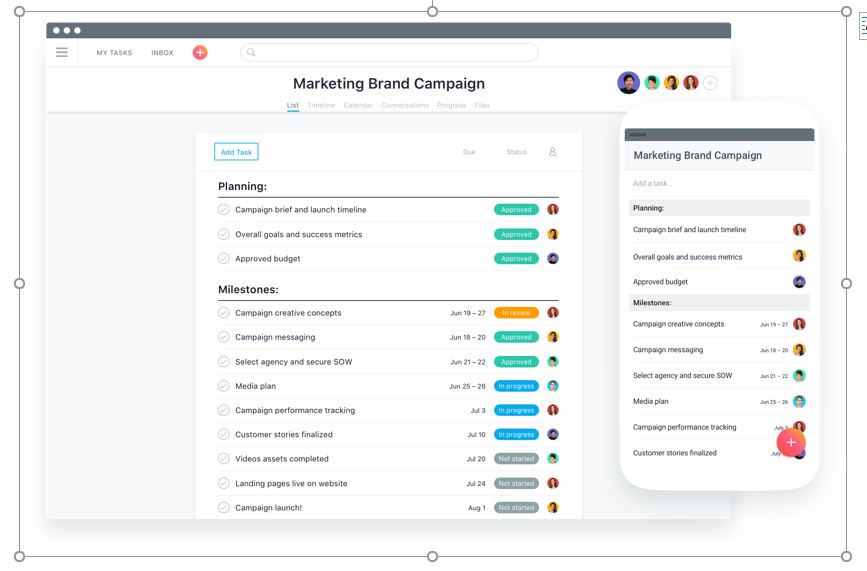The height and width of the screenshot is (571, 867).
Task: Switch to the Calendar tab
Action: coord(358,105)
